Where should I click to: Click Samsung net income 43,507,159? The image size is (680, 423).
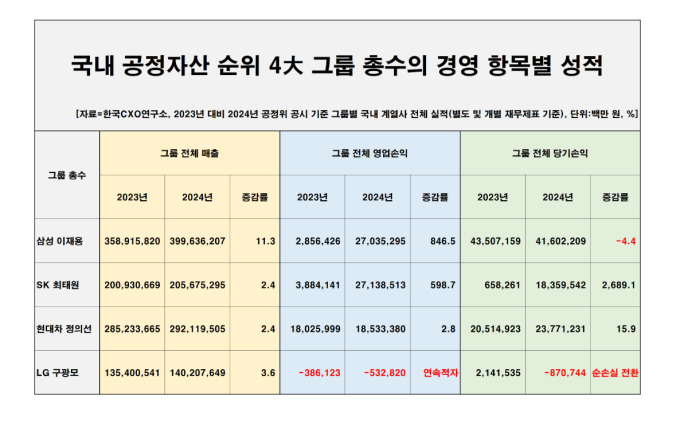(495, 241)
